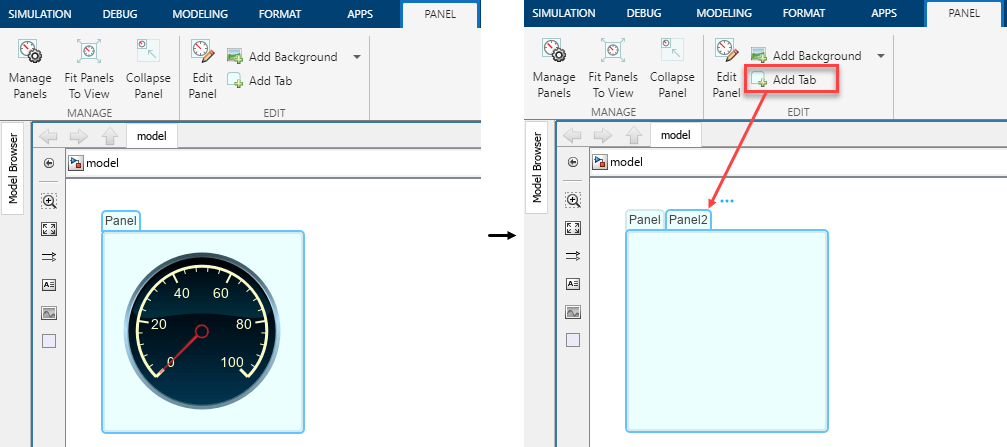This screenshot has height=447, width=1007.
Task: Click the Forward arrow in left window
Action: pos(79,136)
